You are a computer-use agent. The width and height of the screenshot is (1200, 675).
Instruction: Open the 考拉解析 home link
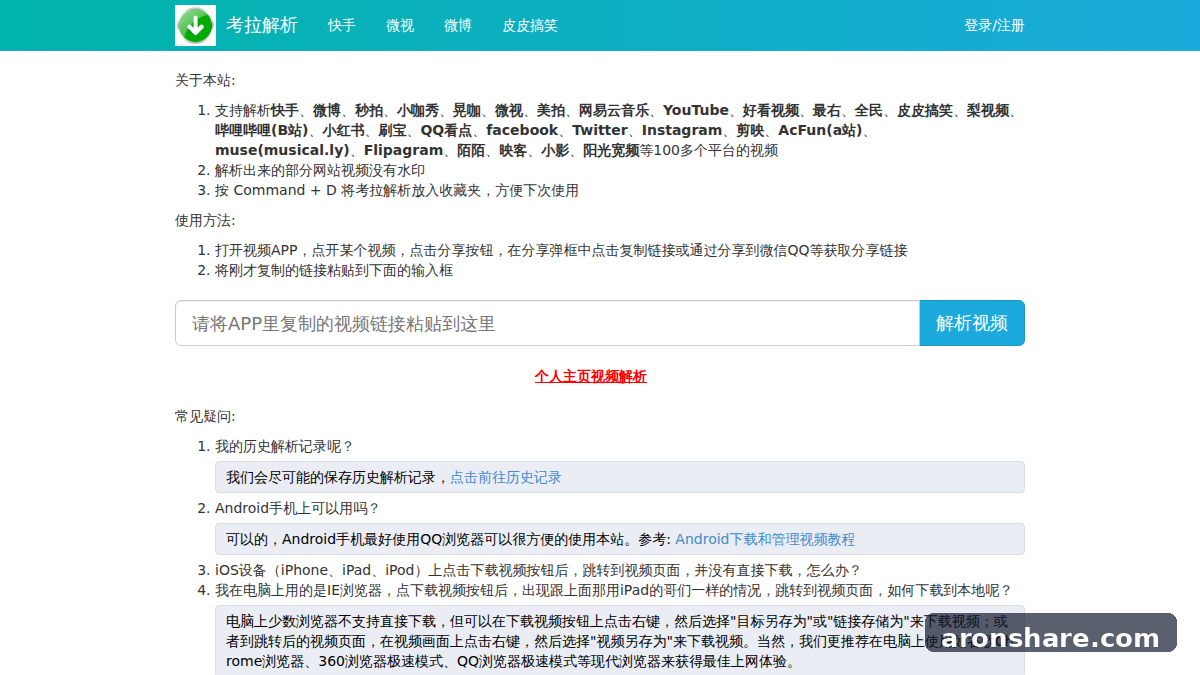click(x=262, y=25)
